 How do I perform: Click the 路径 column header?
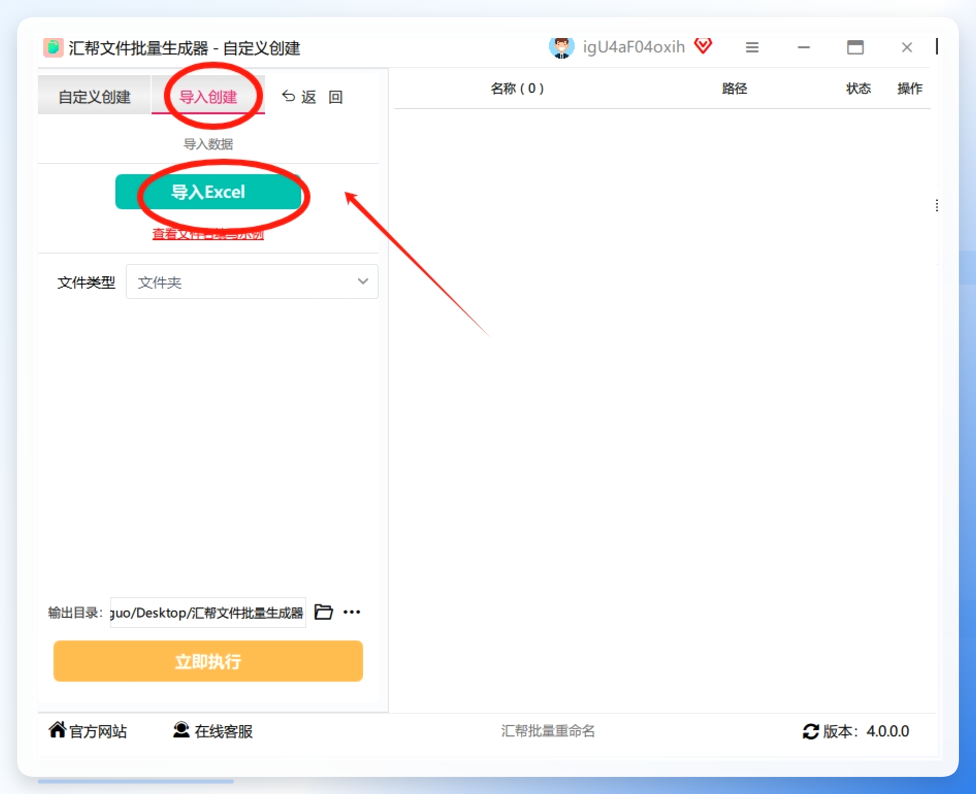[734, 88]
